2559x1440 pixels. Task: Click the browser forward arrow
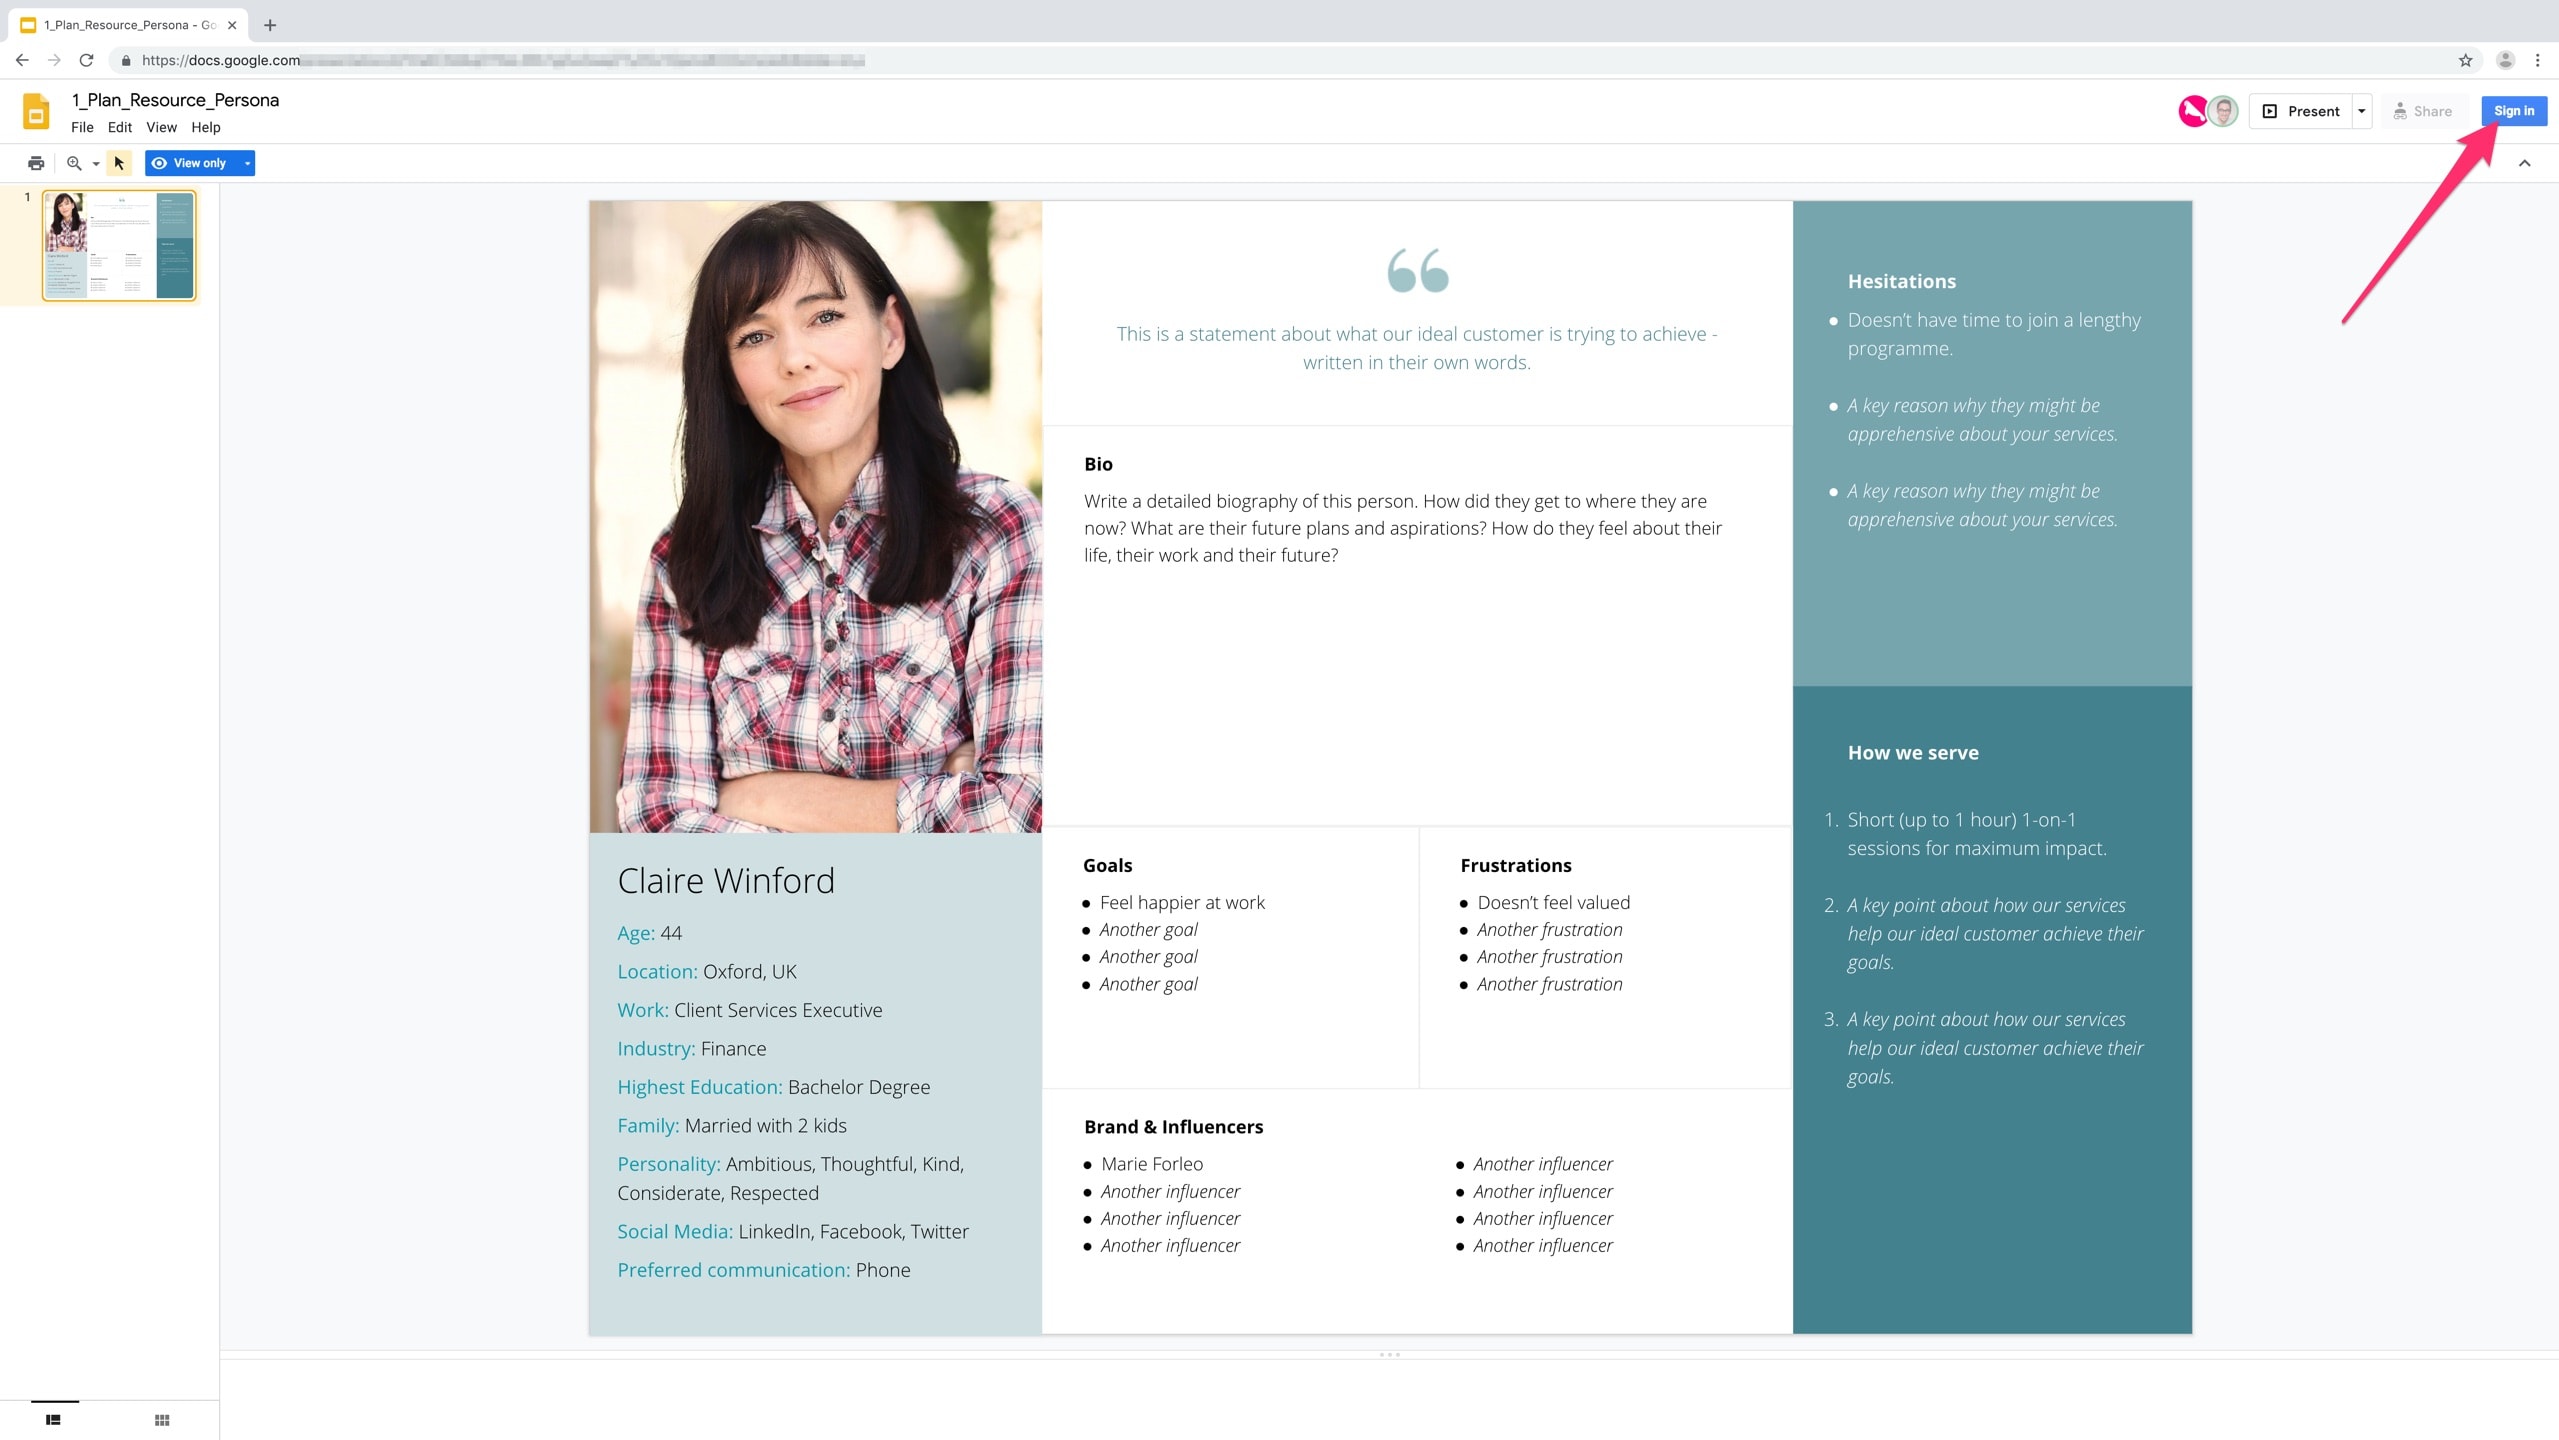(x=54, y=60)
